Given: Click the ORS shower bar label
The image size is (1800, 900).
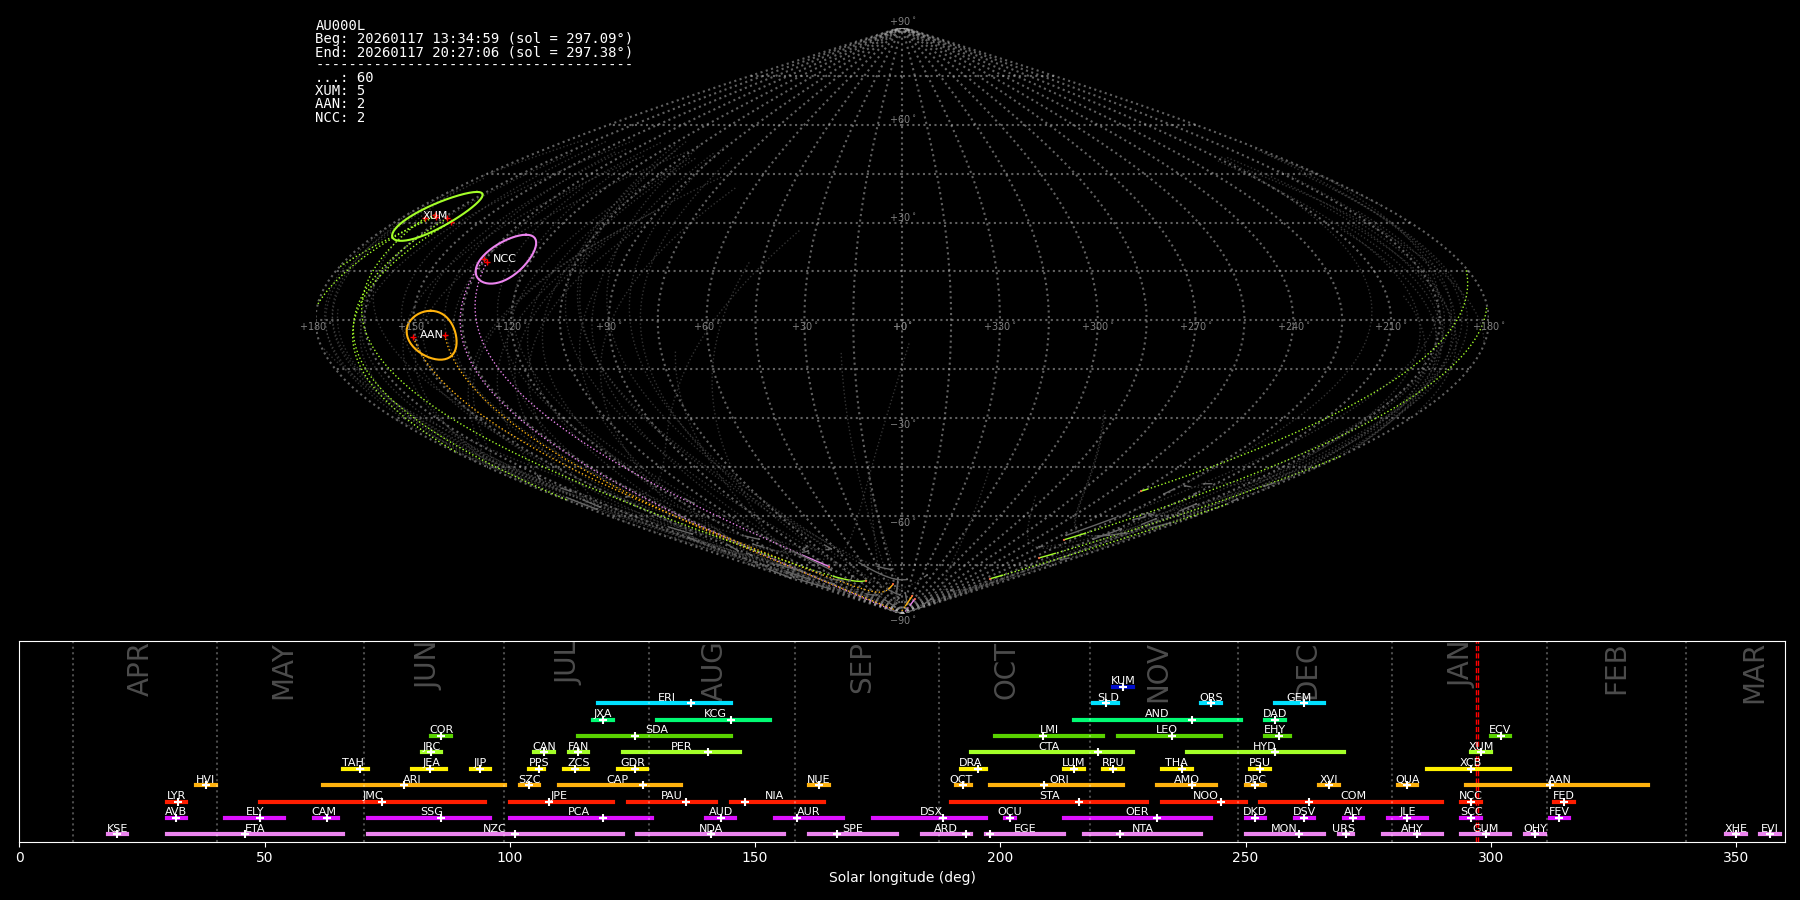Looking at the screenshot, I should coord(1211,698).
